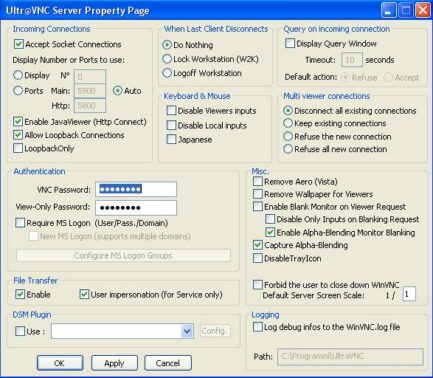Click the Apply button

click(114, 363)
